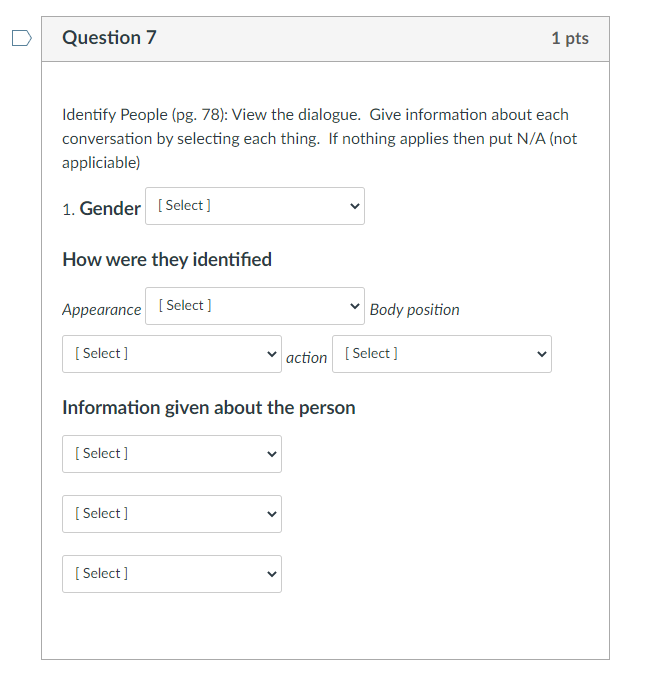Click the Appearance italic label
Viewport: 649px width, 677px height.
[102, 310]
